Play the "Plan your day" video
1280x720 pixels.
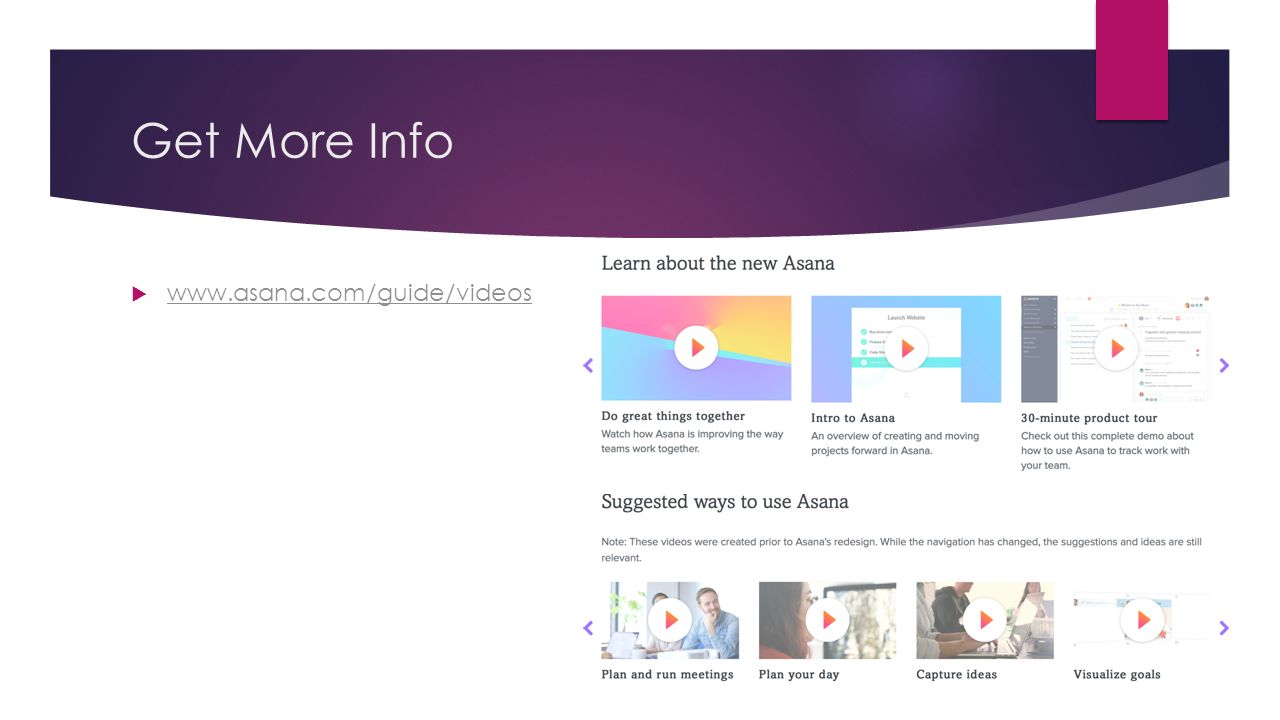click(828, 620)
